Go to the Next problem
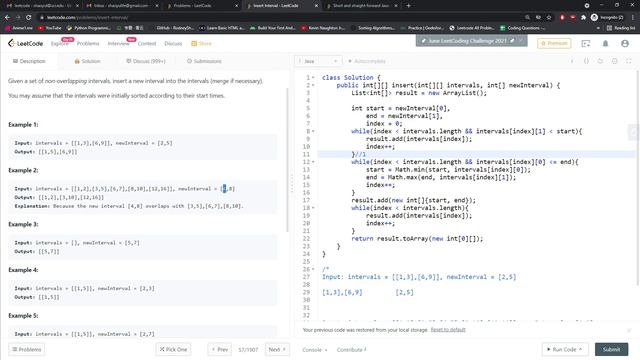Screen dimensions: 640x360 277,349
